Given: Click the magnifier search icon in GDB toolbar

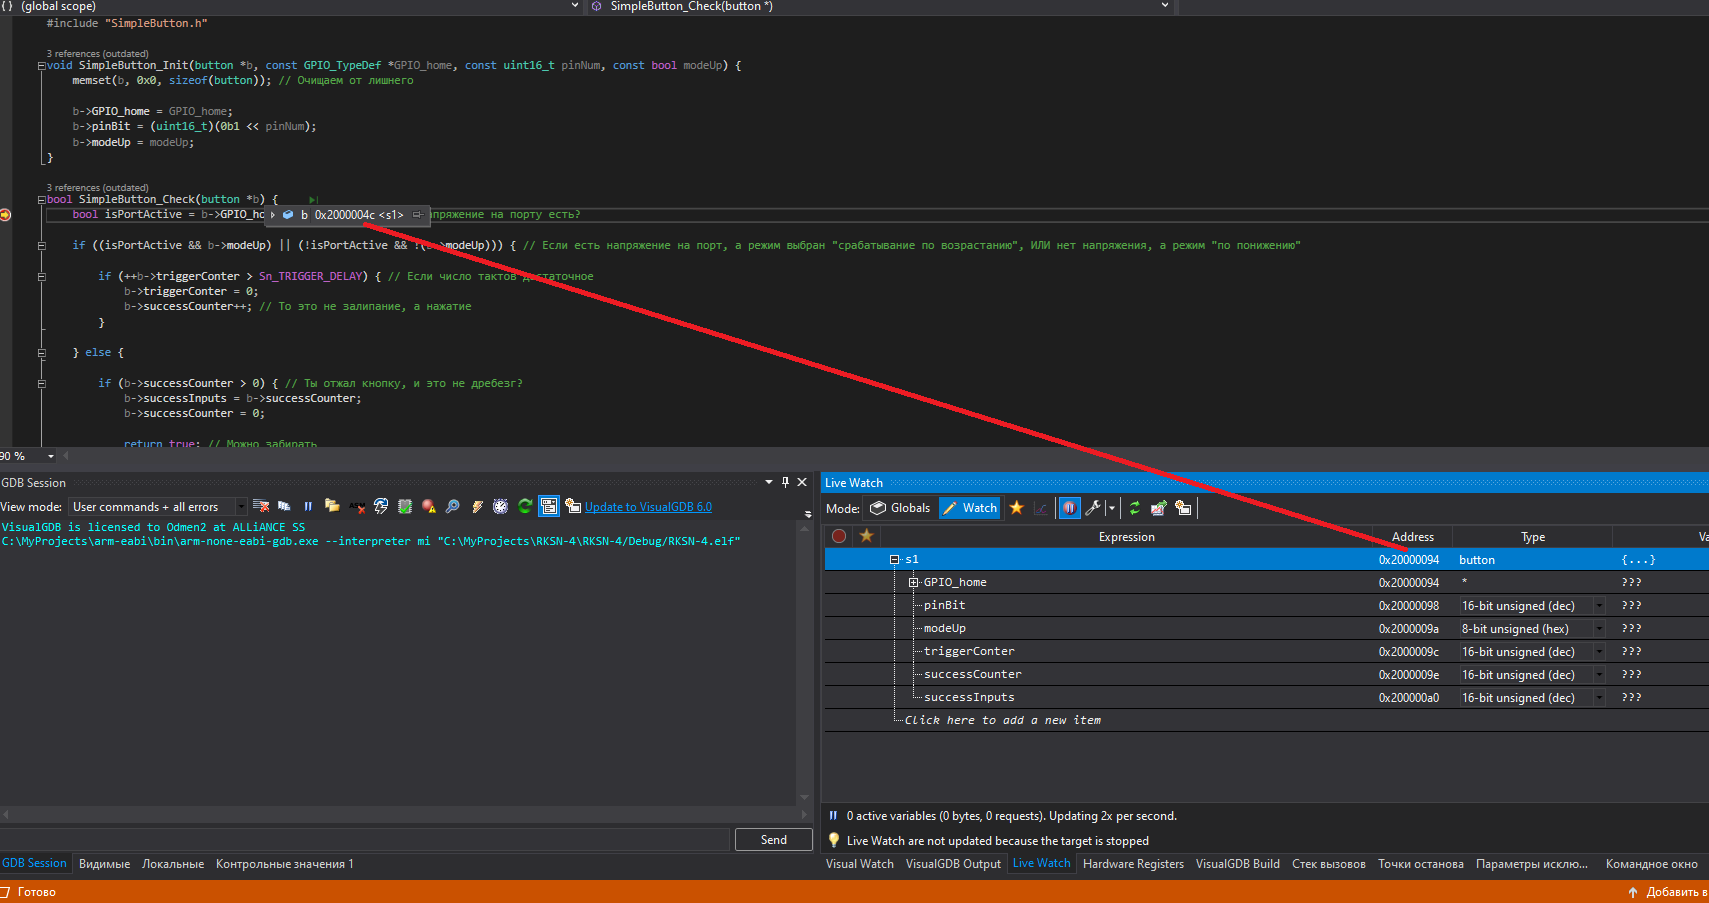Looking at the screenshot, I should coord(453,507).
